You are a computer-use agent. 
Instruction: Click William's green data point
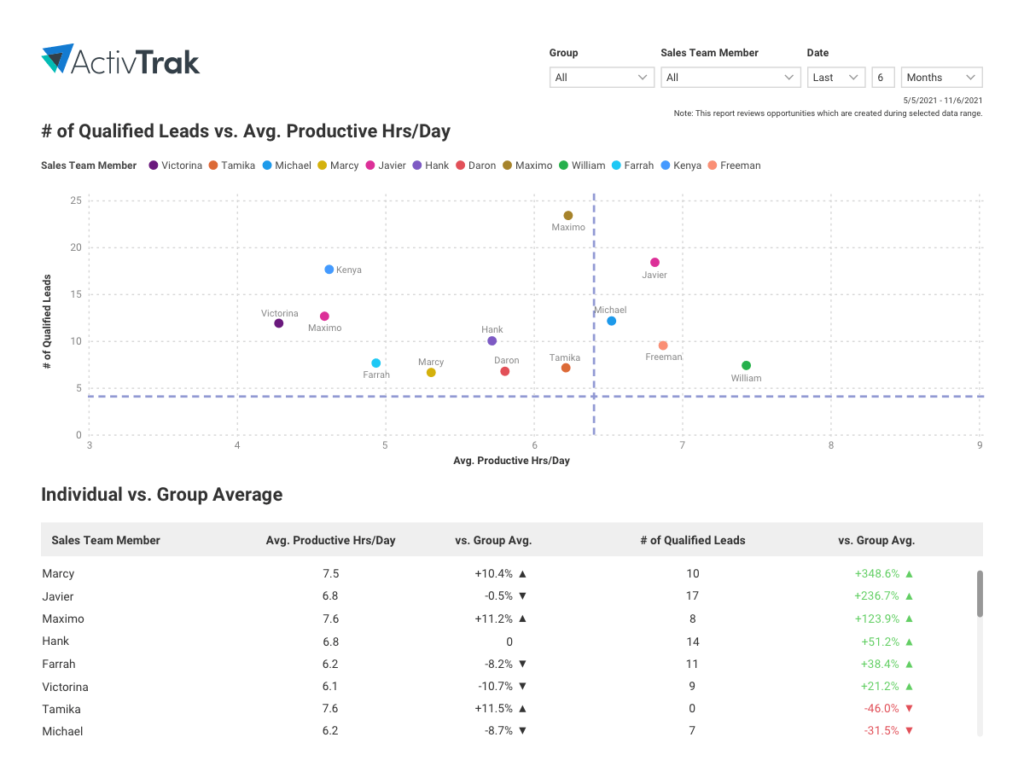pos(746,365)
